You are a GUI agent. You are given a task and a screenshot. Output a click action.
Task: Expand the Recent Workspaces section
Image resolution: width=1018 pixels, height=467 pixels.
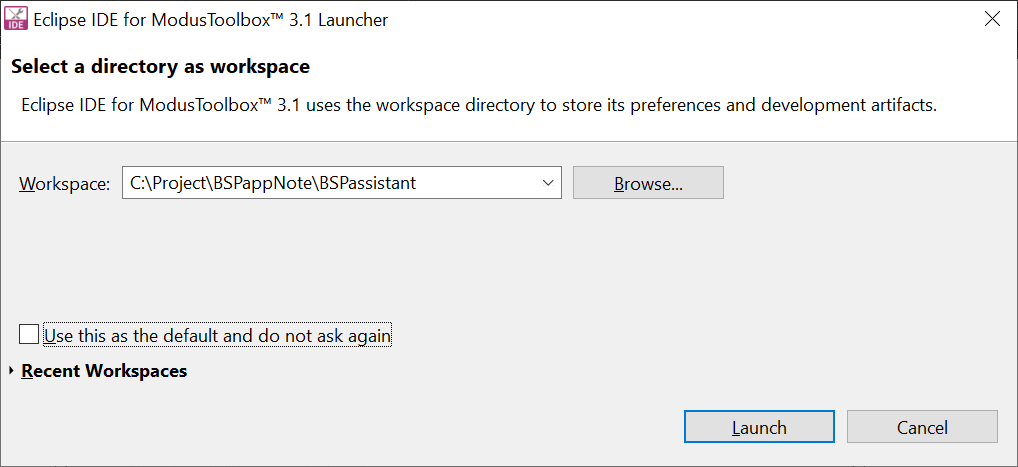12,371
